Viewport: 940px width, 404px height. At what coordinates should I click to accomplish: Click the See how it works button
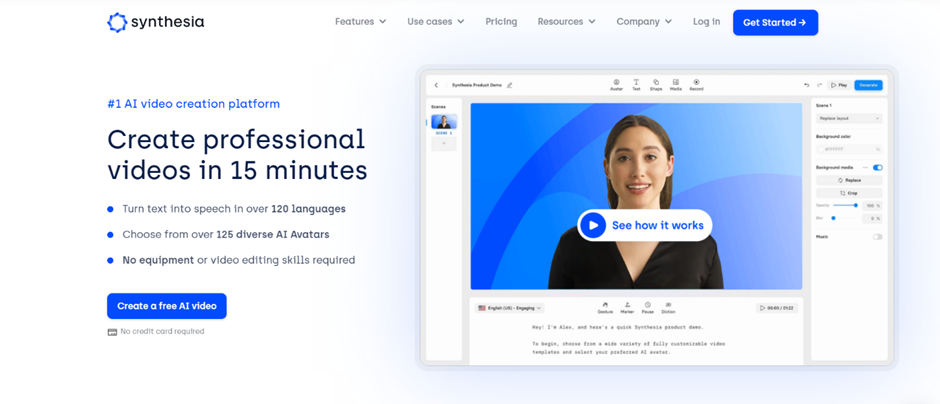[x=644, y=225]
